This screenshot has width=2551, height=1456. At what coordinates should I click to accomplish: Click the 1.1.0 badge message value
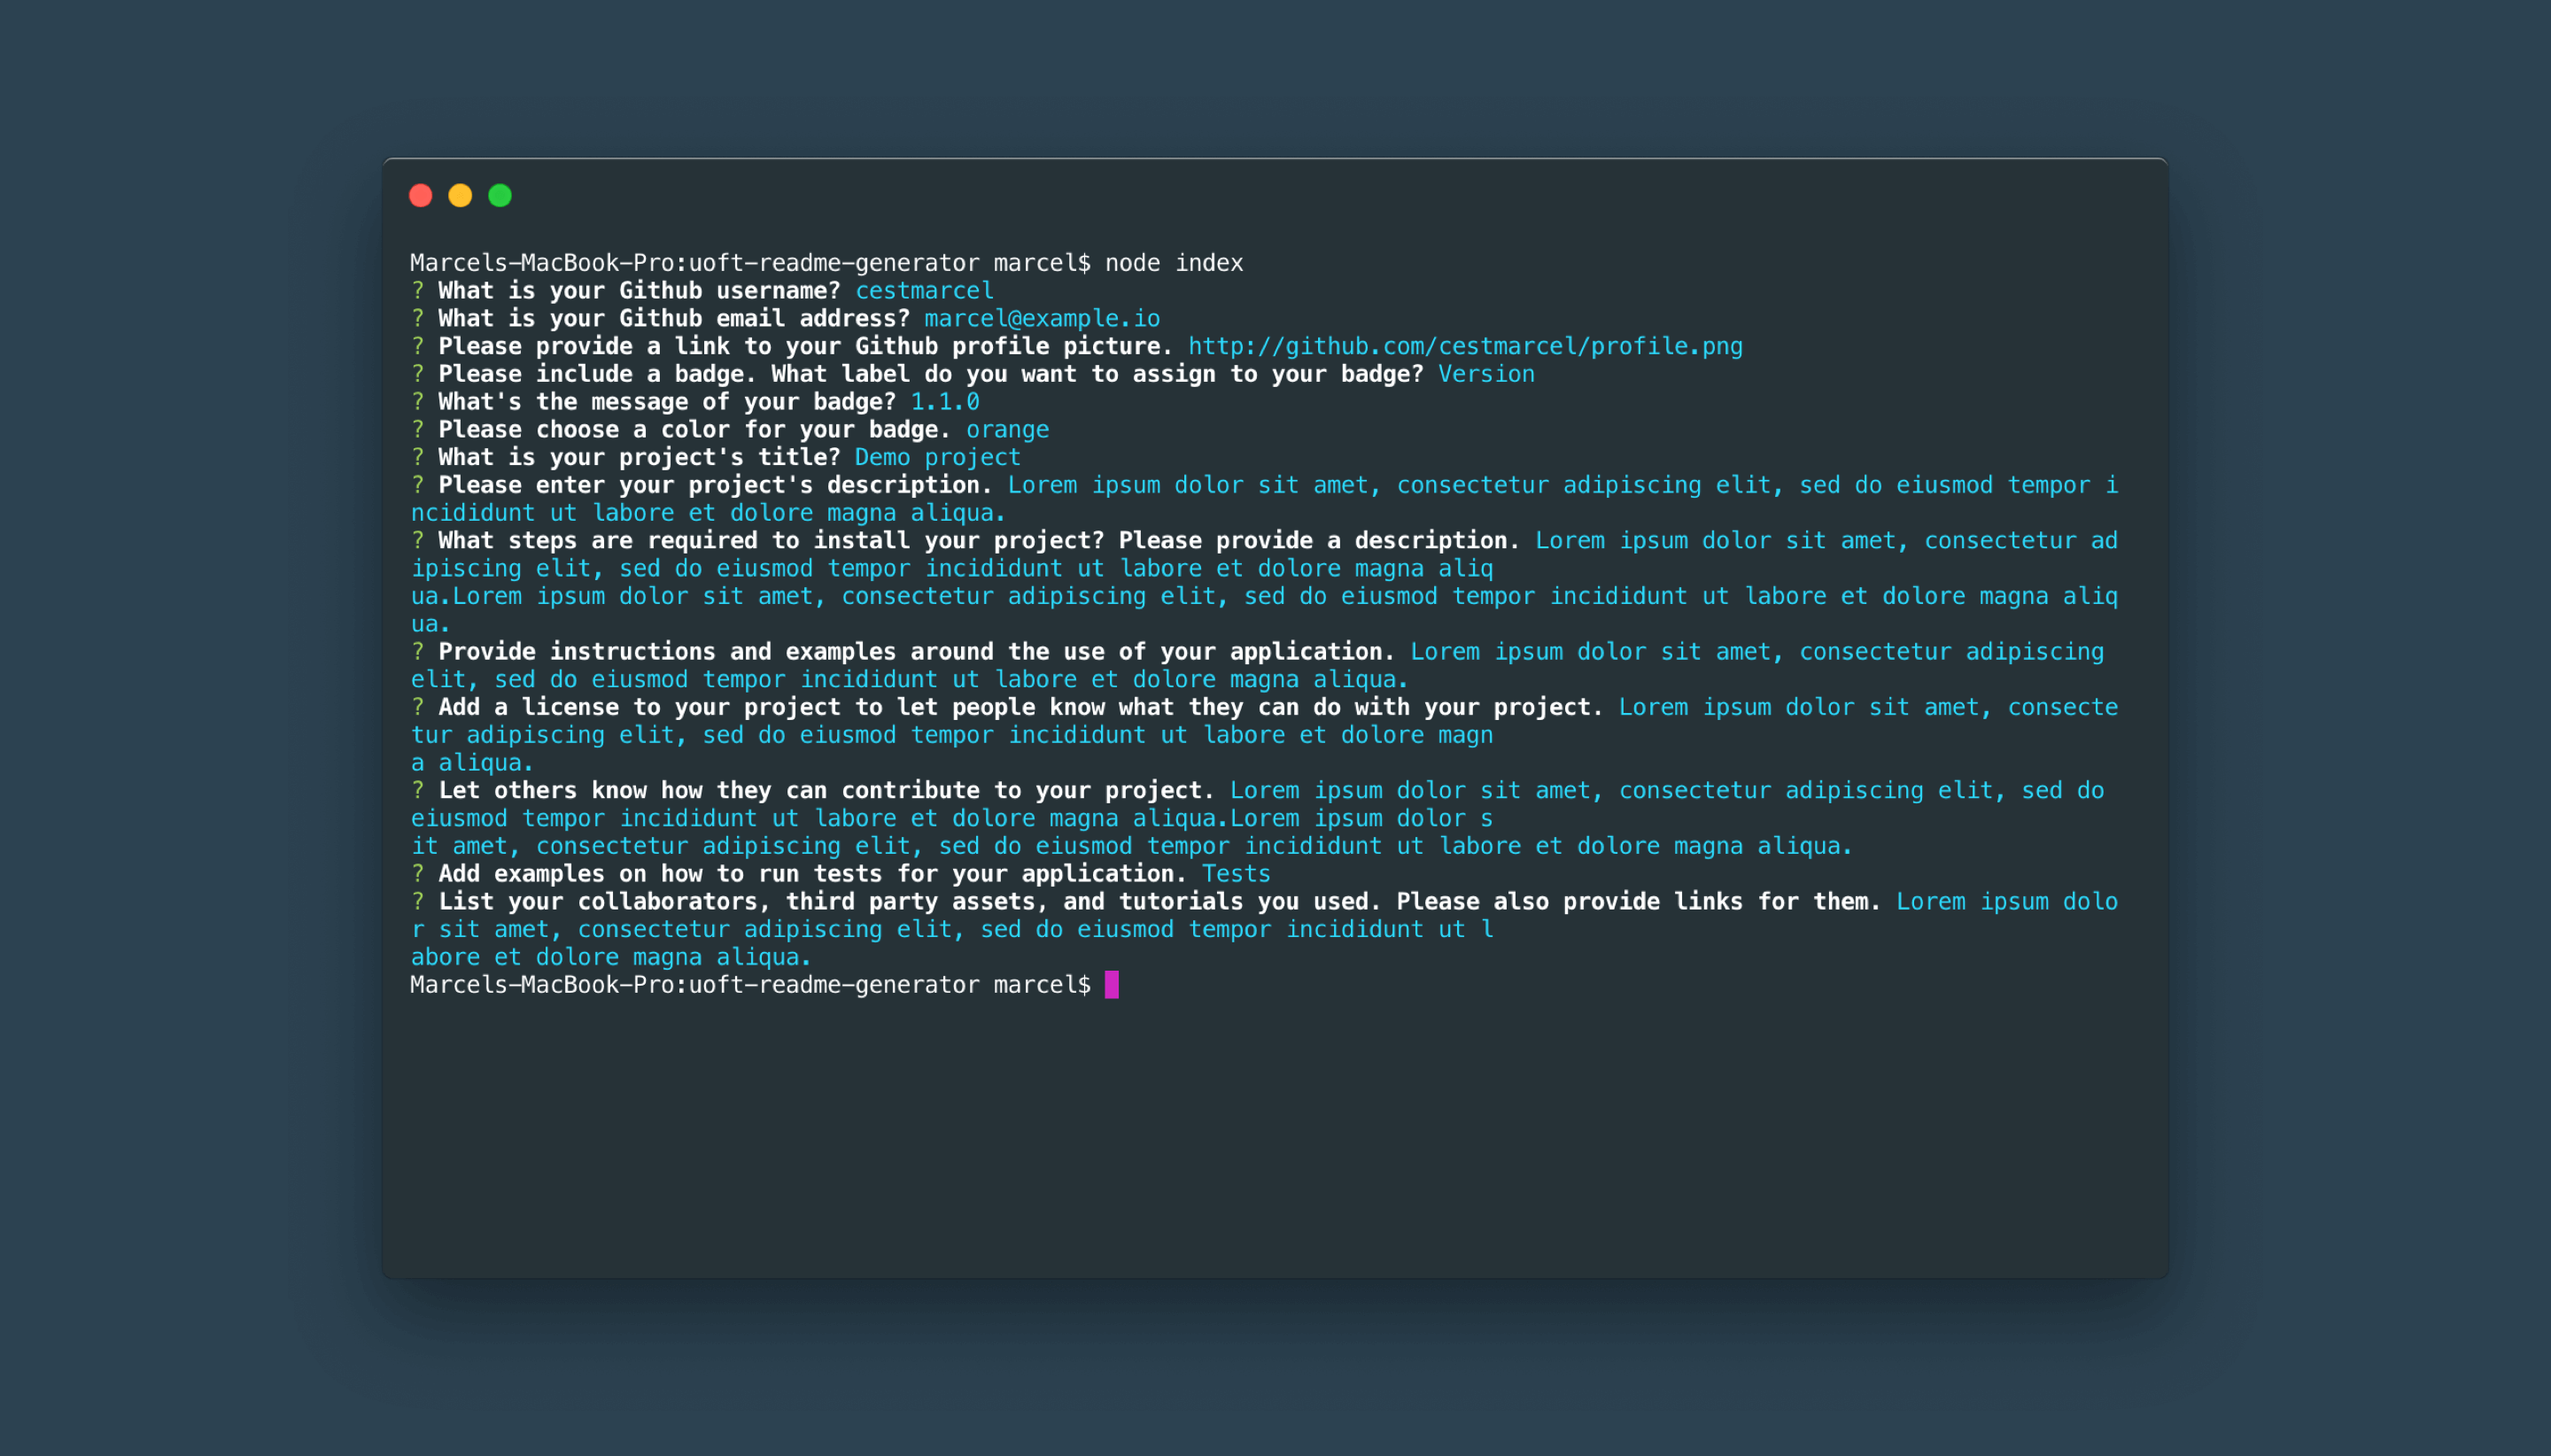coord(944,401)
